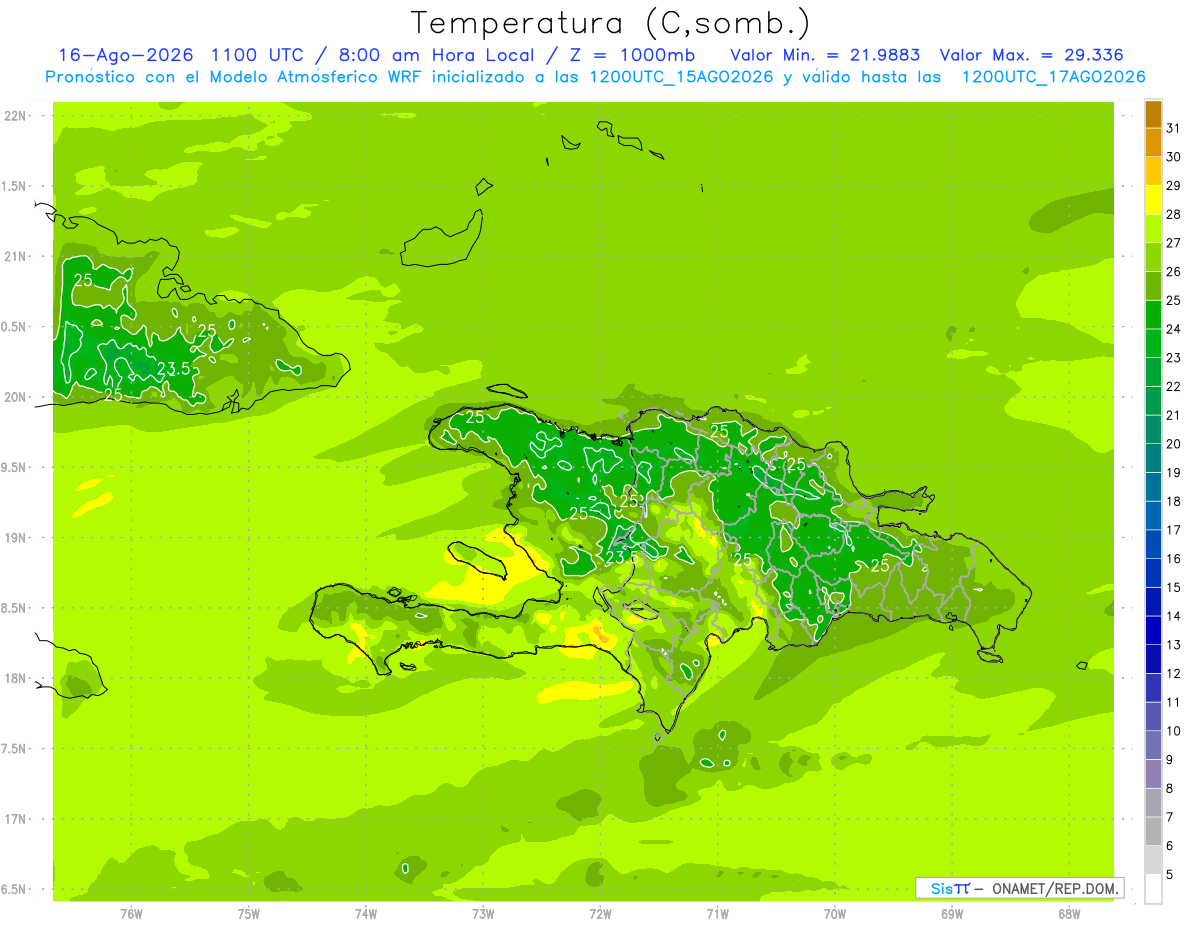The width and height of the screenshot is (1200, 927).
Task: Click the '68W' longitude label
Action: pyautogui.click(x=1069, y=913)
